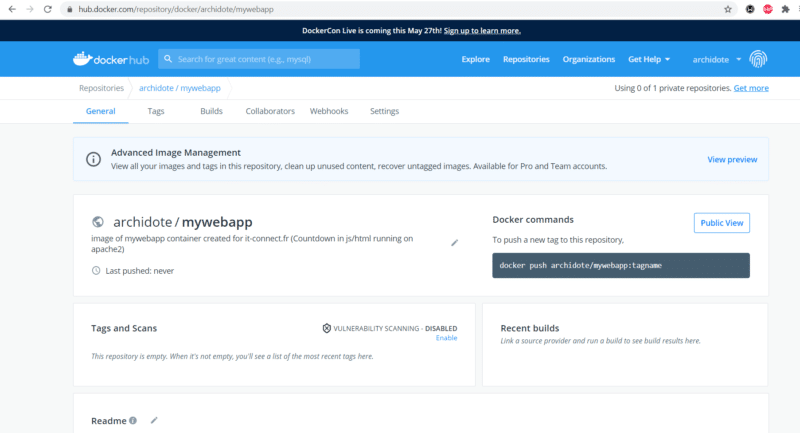This screenshot has height=433, width=800.
Task: Edit repository description with pencil icon
Action: point(455,243)
